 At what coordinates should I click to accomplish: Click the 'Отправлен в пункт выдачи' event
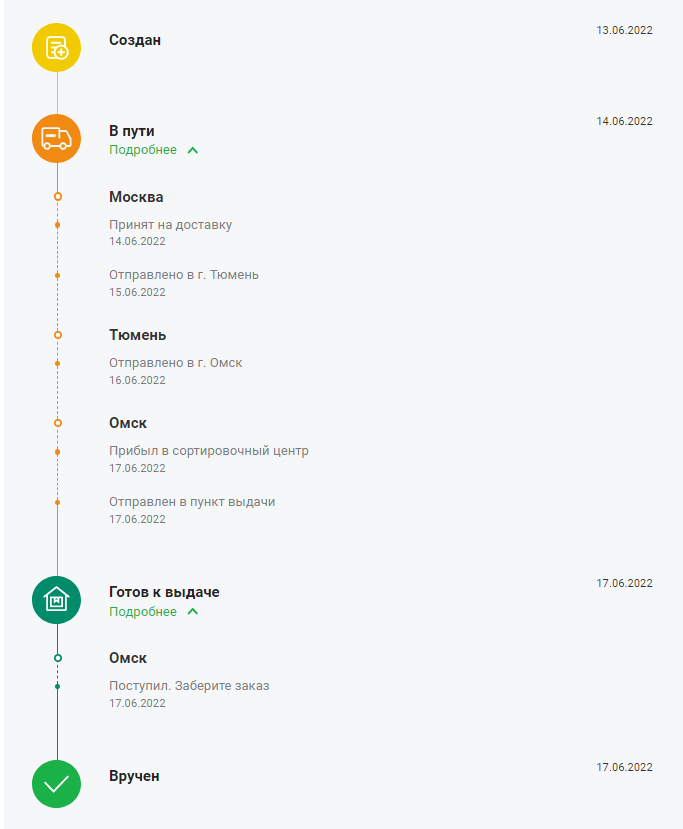point(192,502)
